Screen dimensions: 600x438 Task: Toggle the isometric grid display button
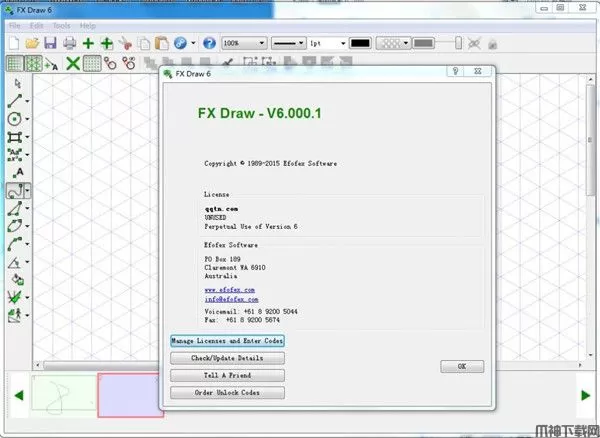tap(35, 63)
